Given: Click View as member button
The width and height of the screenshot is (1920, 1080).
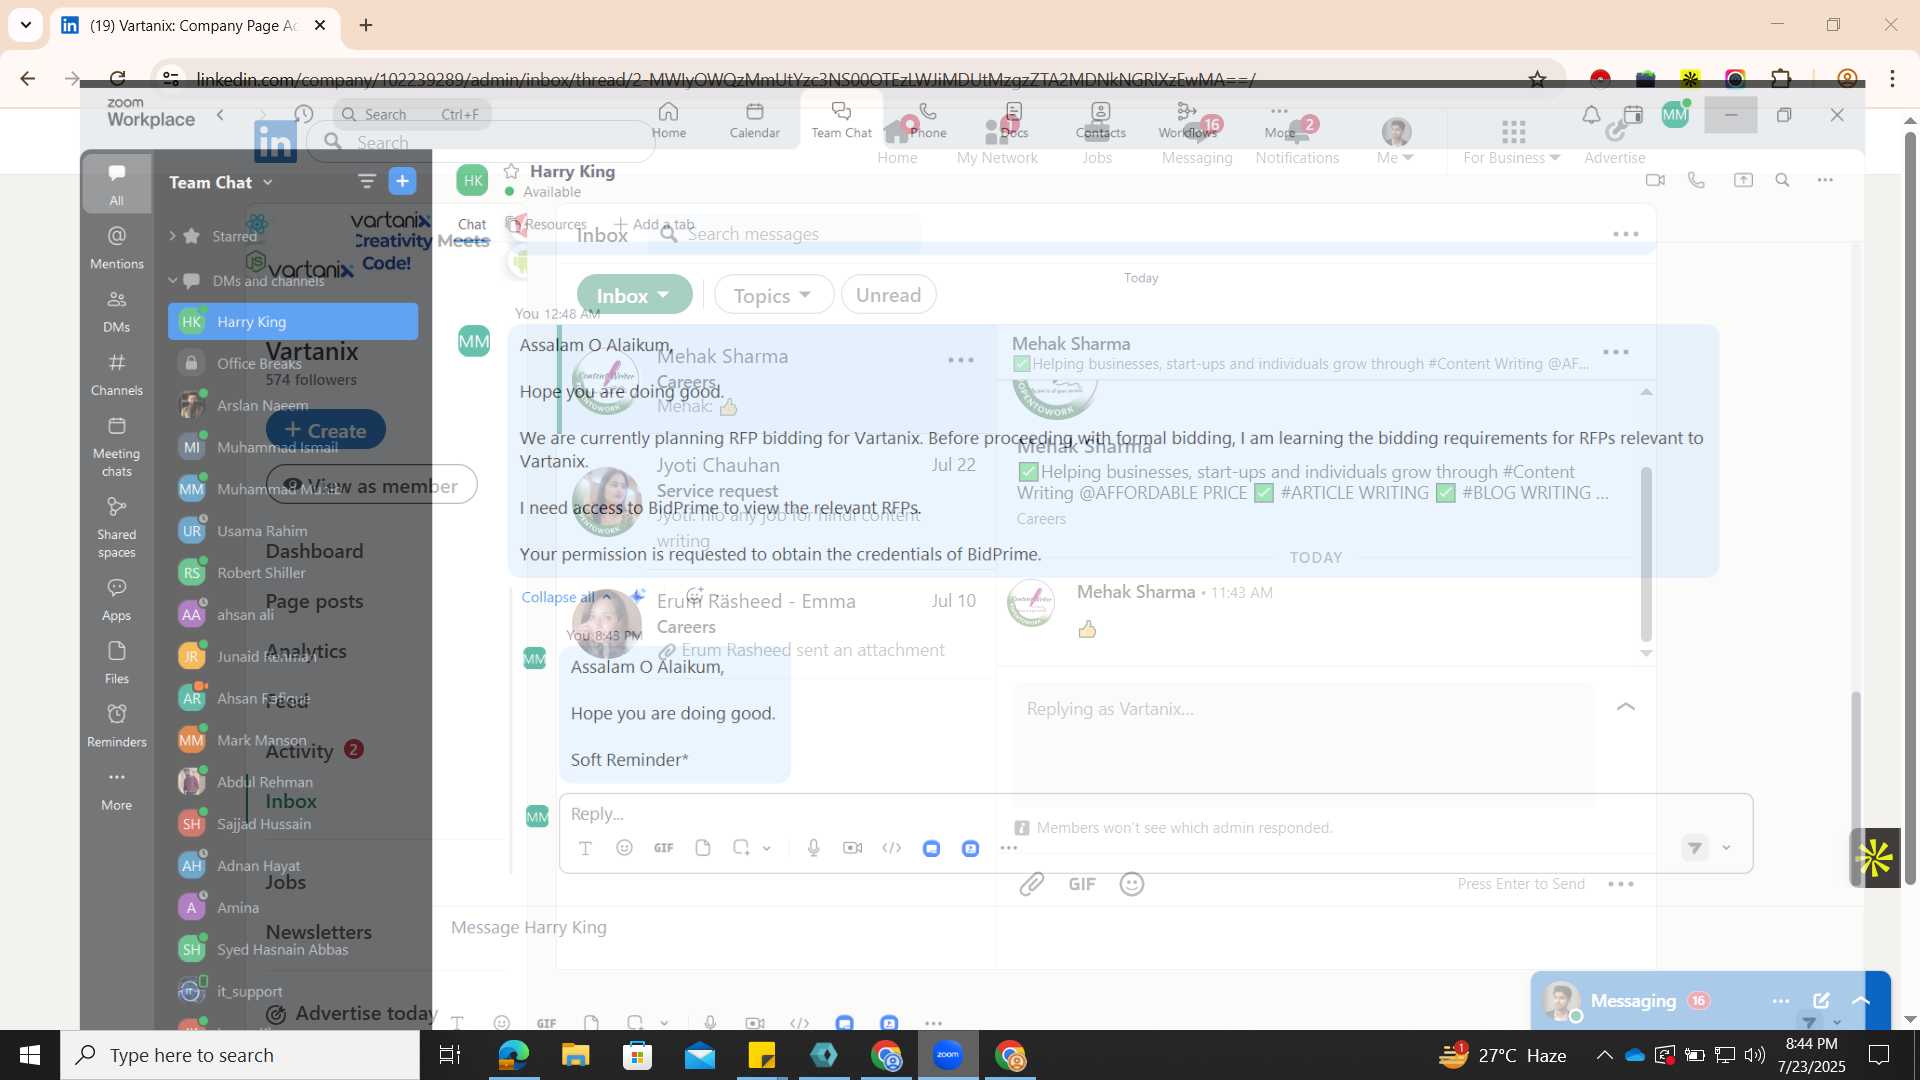Looking at the screenshot, I should (x=371, y=485).
